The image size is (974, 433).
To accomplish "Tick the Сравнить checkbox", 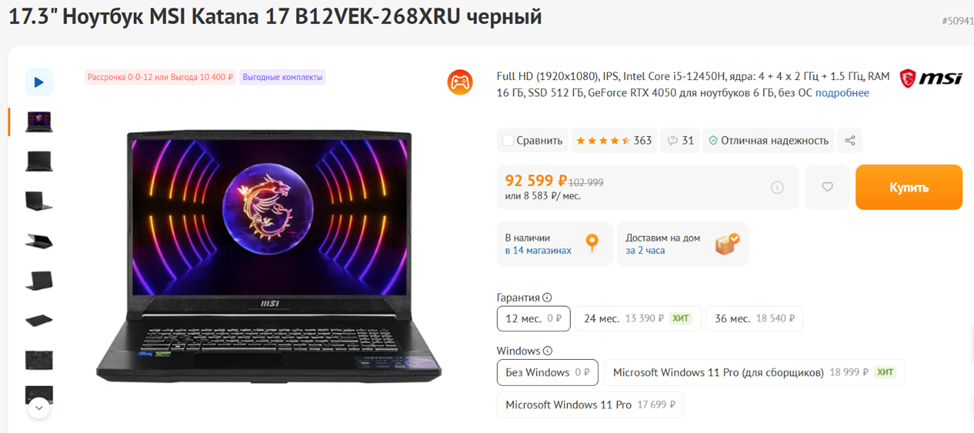I will 508,140.
